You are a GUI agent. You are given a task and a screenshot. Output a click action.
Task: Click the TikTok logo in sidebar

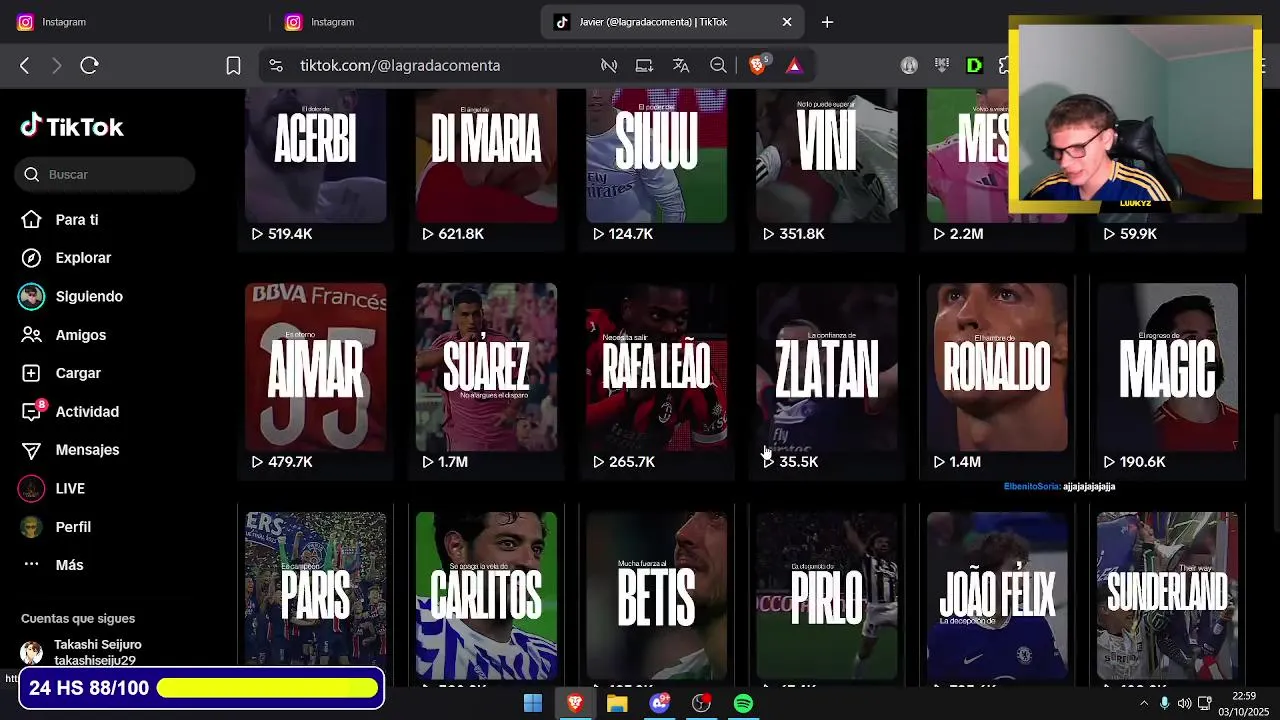pos(72,127)
